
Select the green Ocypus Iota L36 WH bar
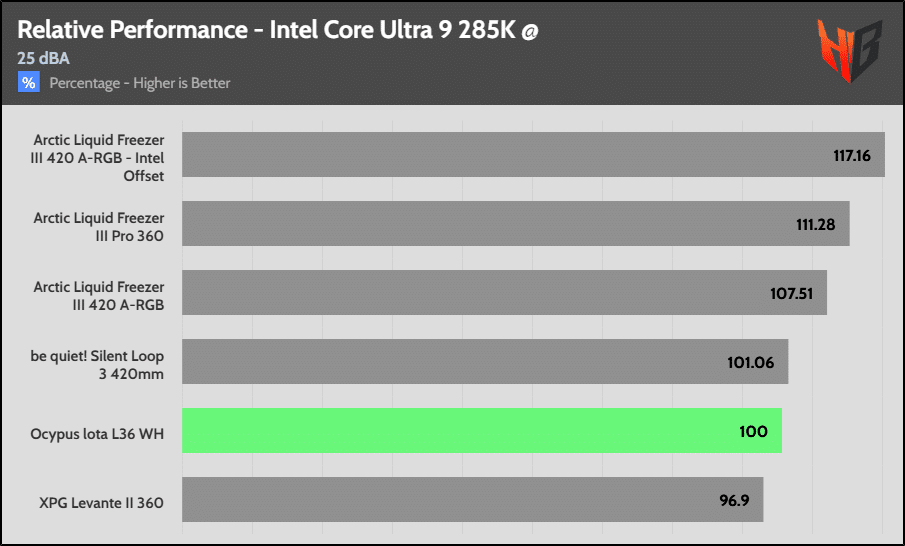pos(482,431)
